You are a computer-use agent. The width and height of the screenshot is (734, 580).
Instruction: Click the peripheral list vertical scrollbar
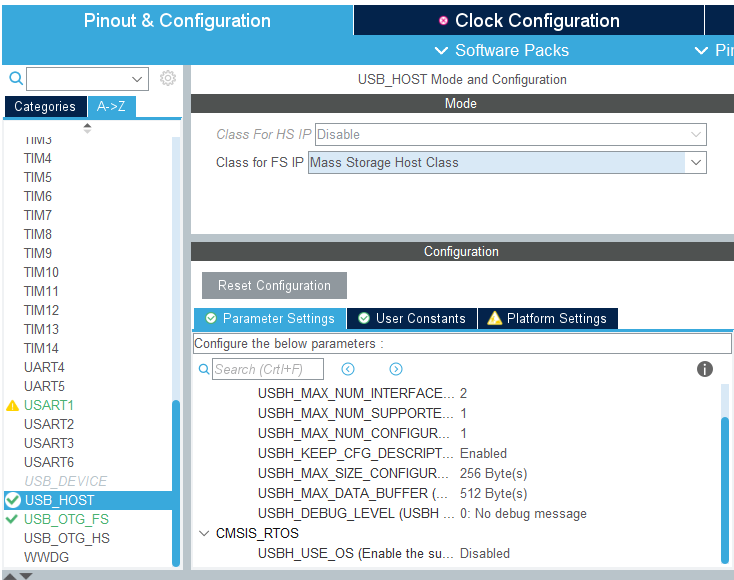pos(176,483)
